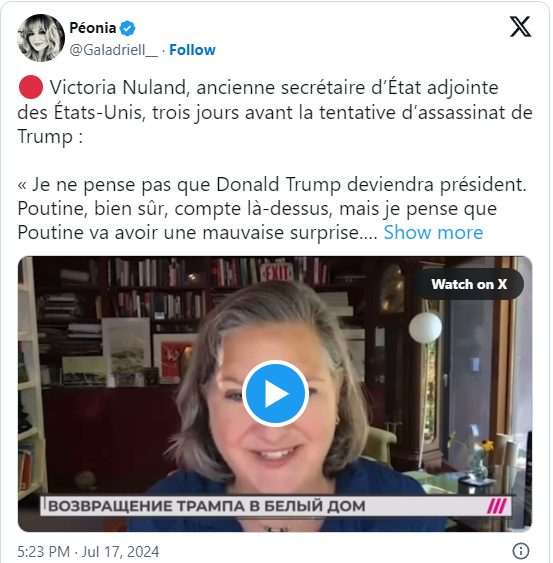The width and height of the screenshot is (553, 563).
Task: Open the @Galadriell__ handle link
Action: [113, 50]
